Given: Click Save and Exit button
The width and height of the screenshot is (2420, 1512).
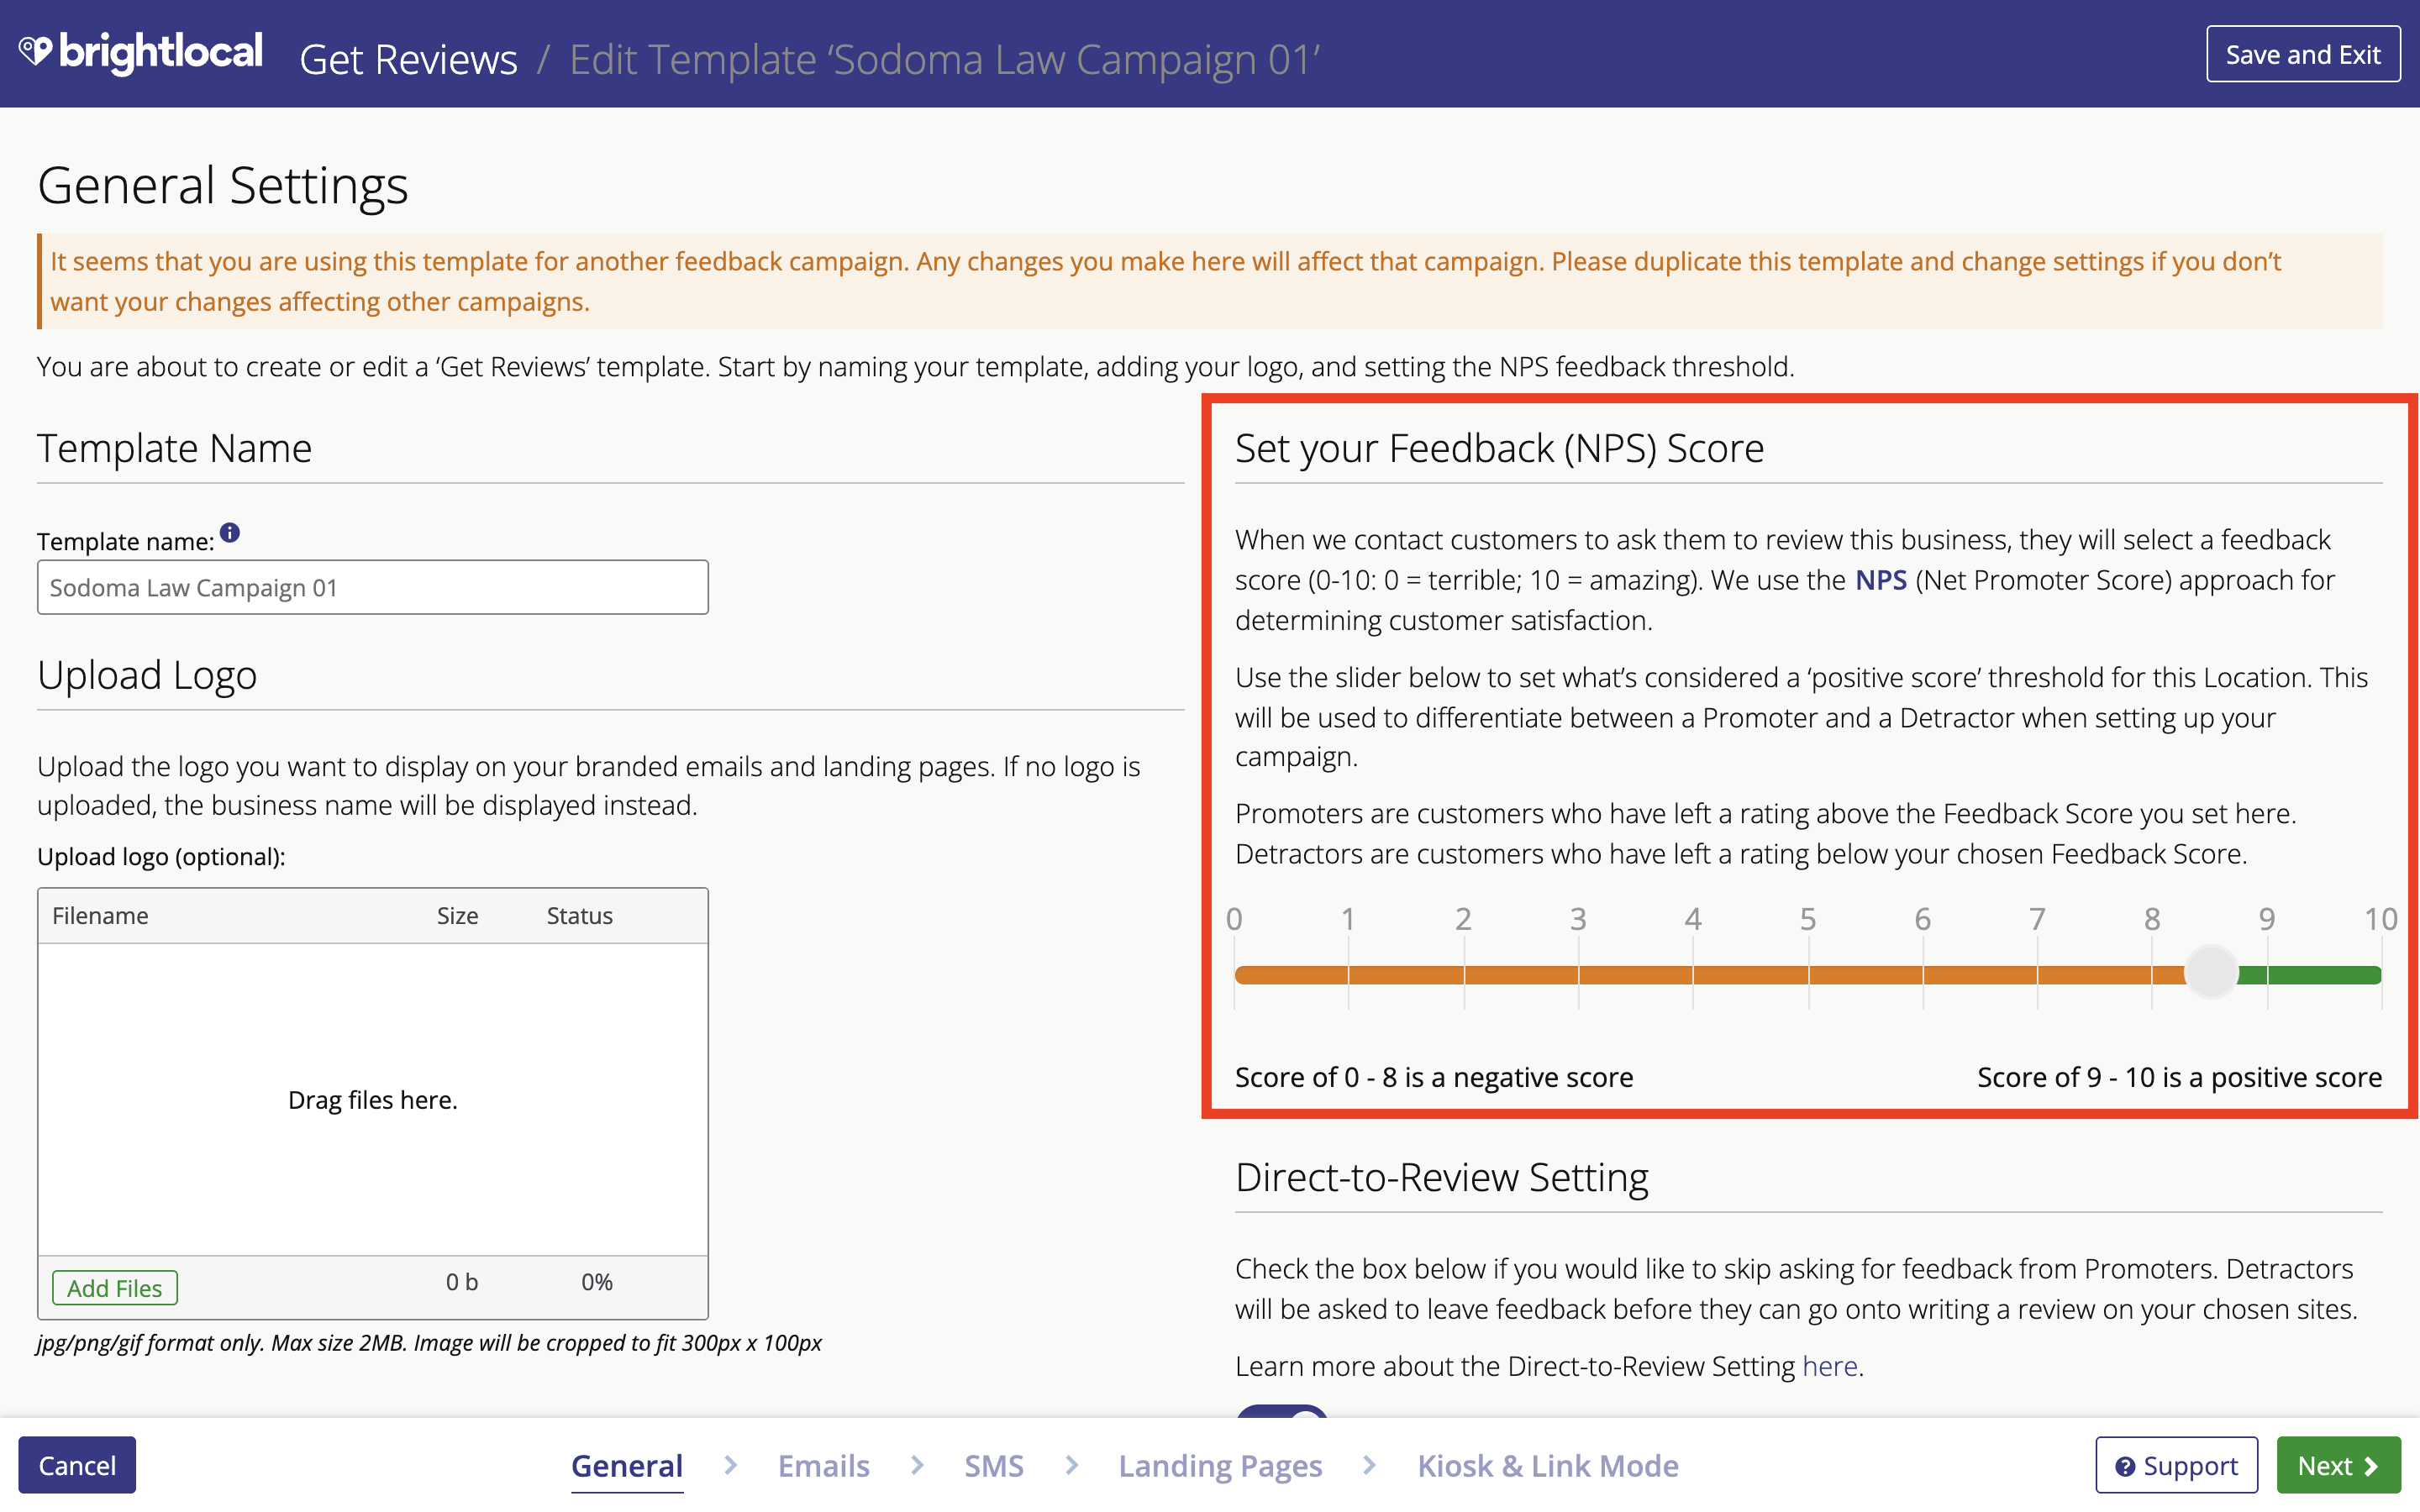Looking at the screenshot, I should (2302, 54).
